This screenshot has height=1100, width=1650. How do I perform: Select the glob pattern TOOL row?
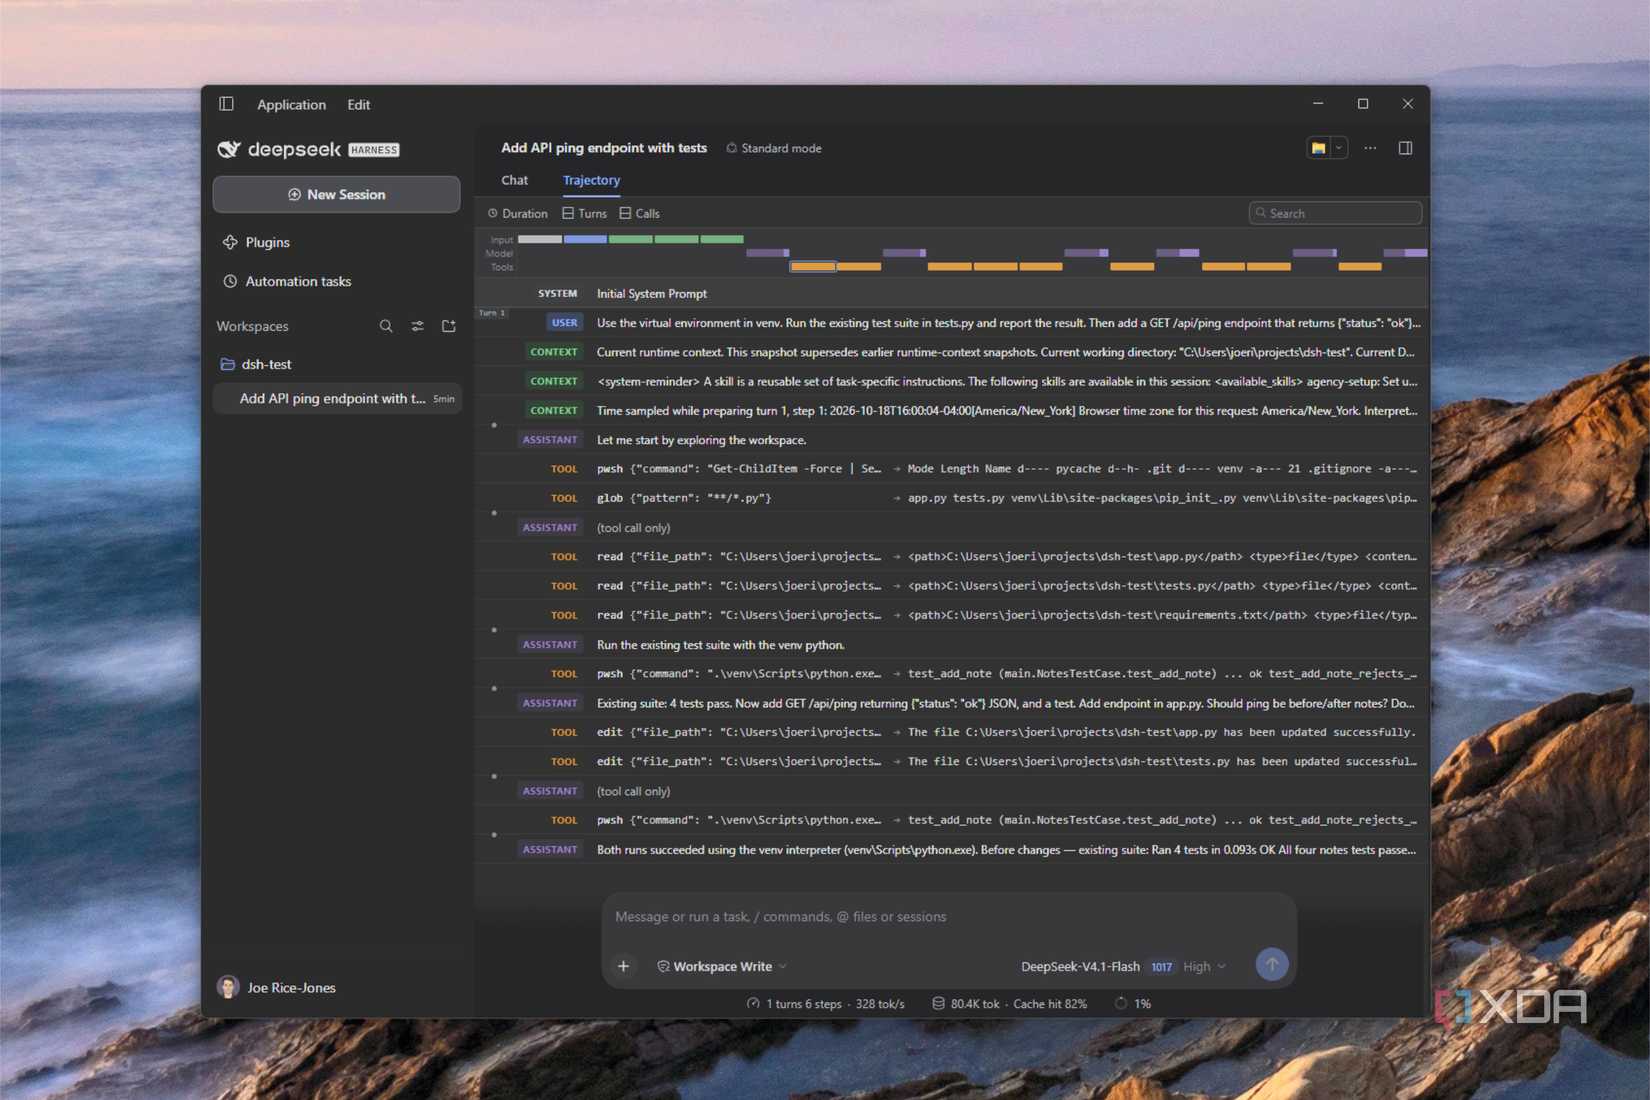point(952,498)
